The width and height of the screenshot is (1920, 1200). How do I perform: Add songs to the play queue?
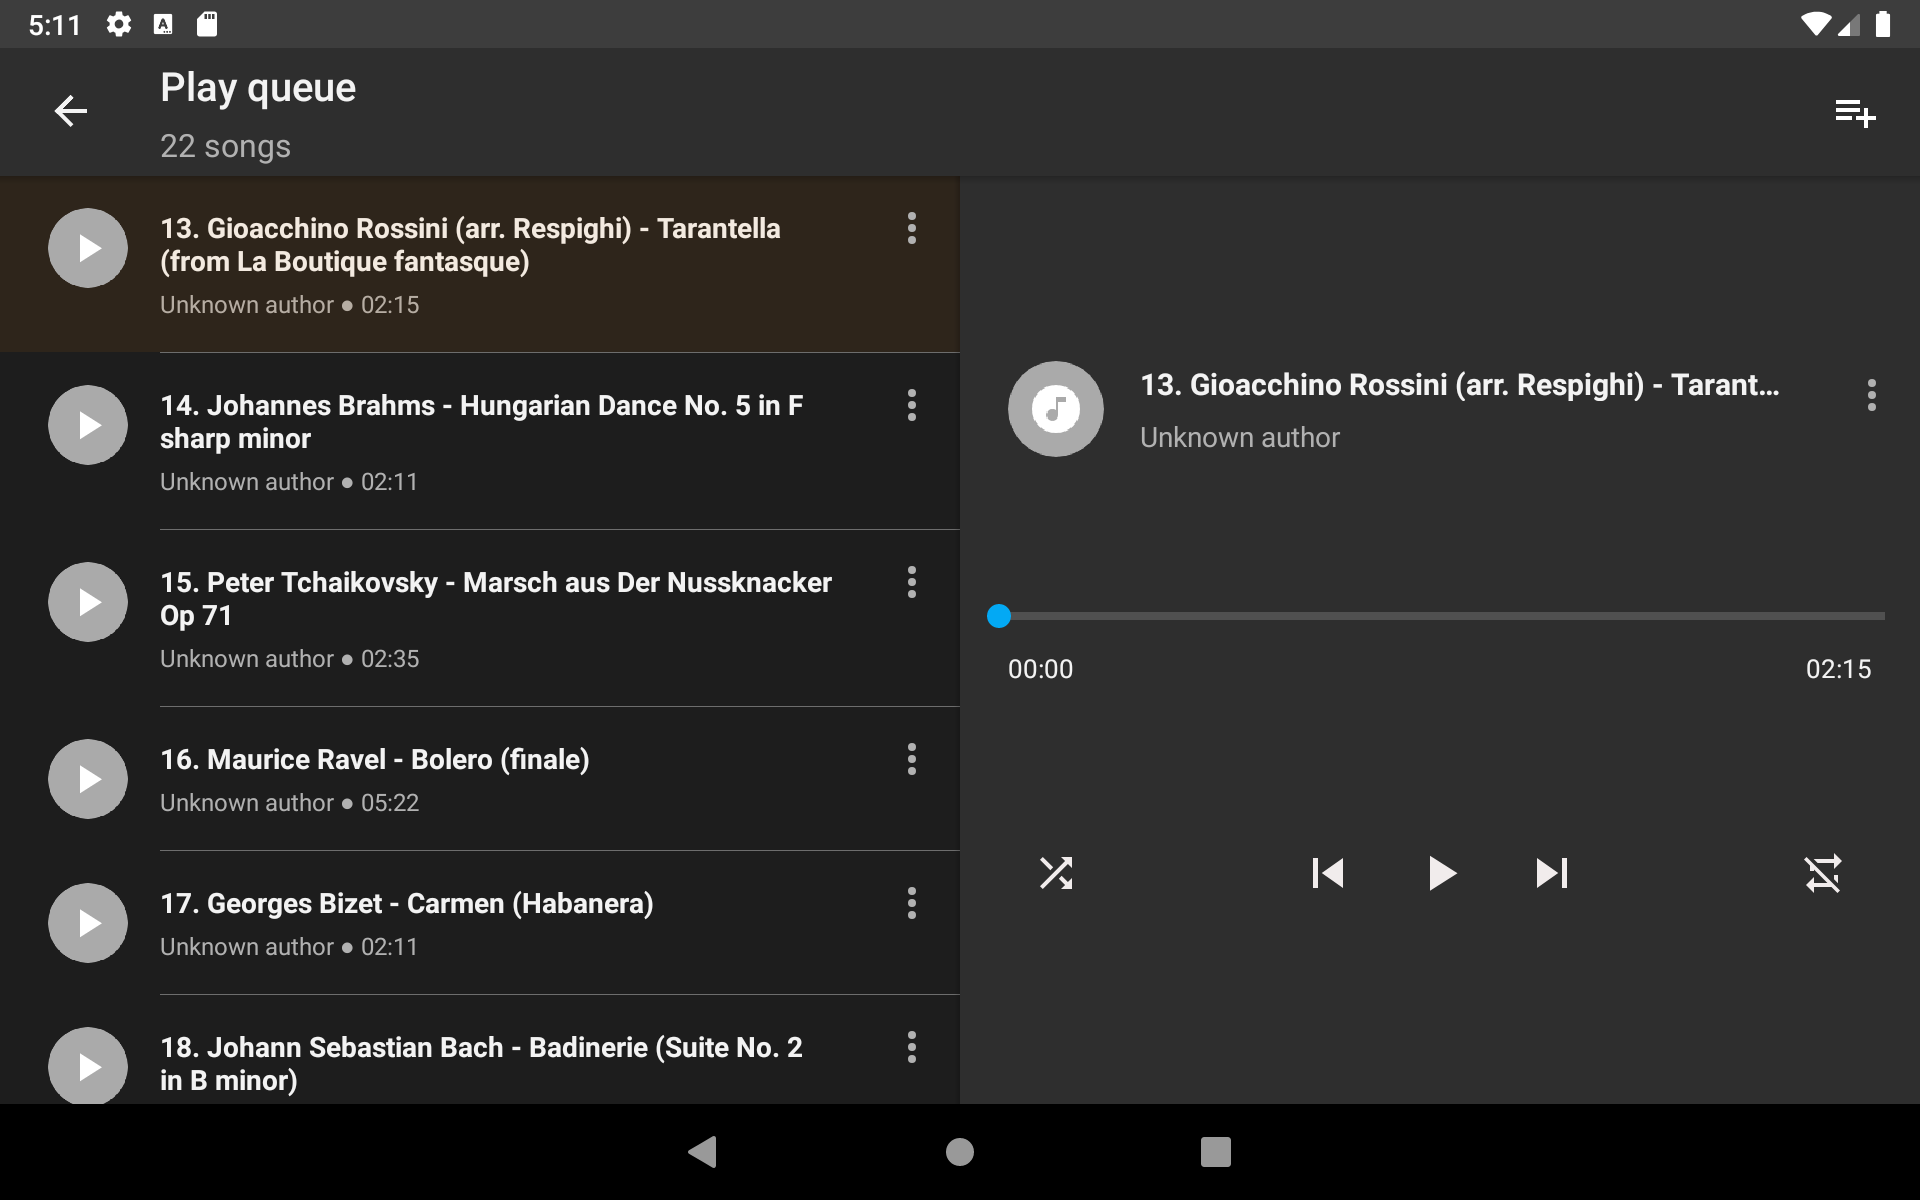click(x=1856, y=112)
